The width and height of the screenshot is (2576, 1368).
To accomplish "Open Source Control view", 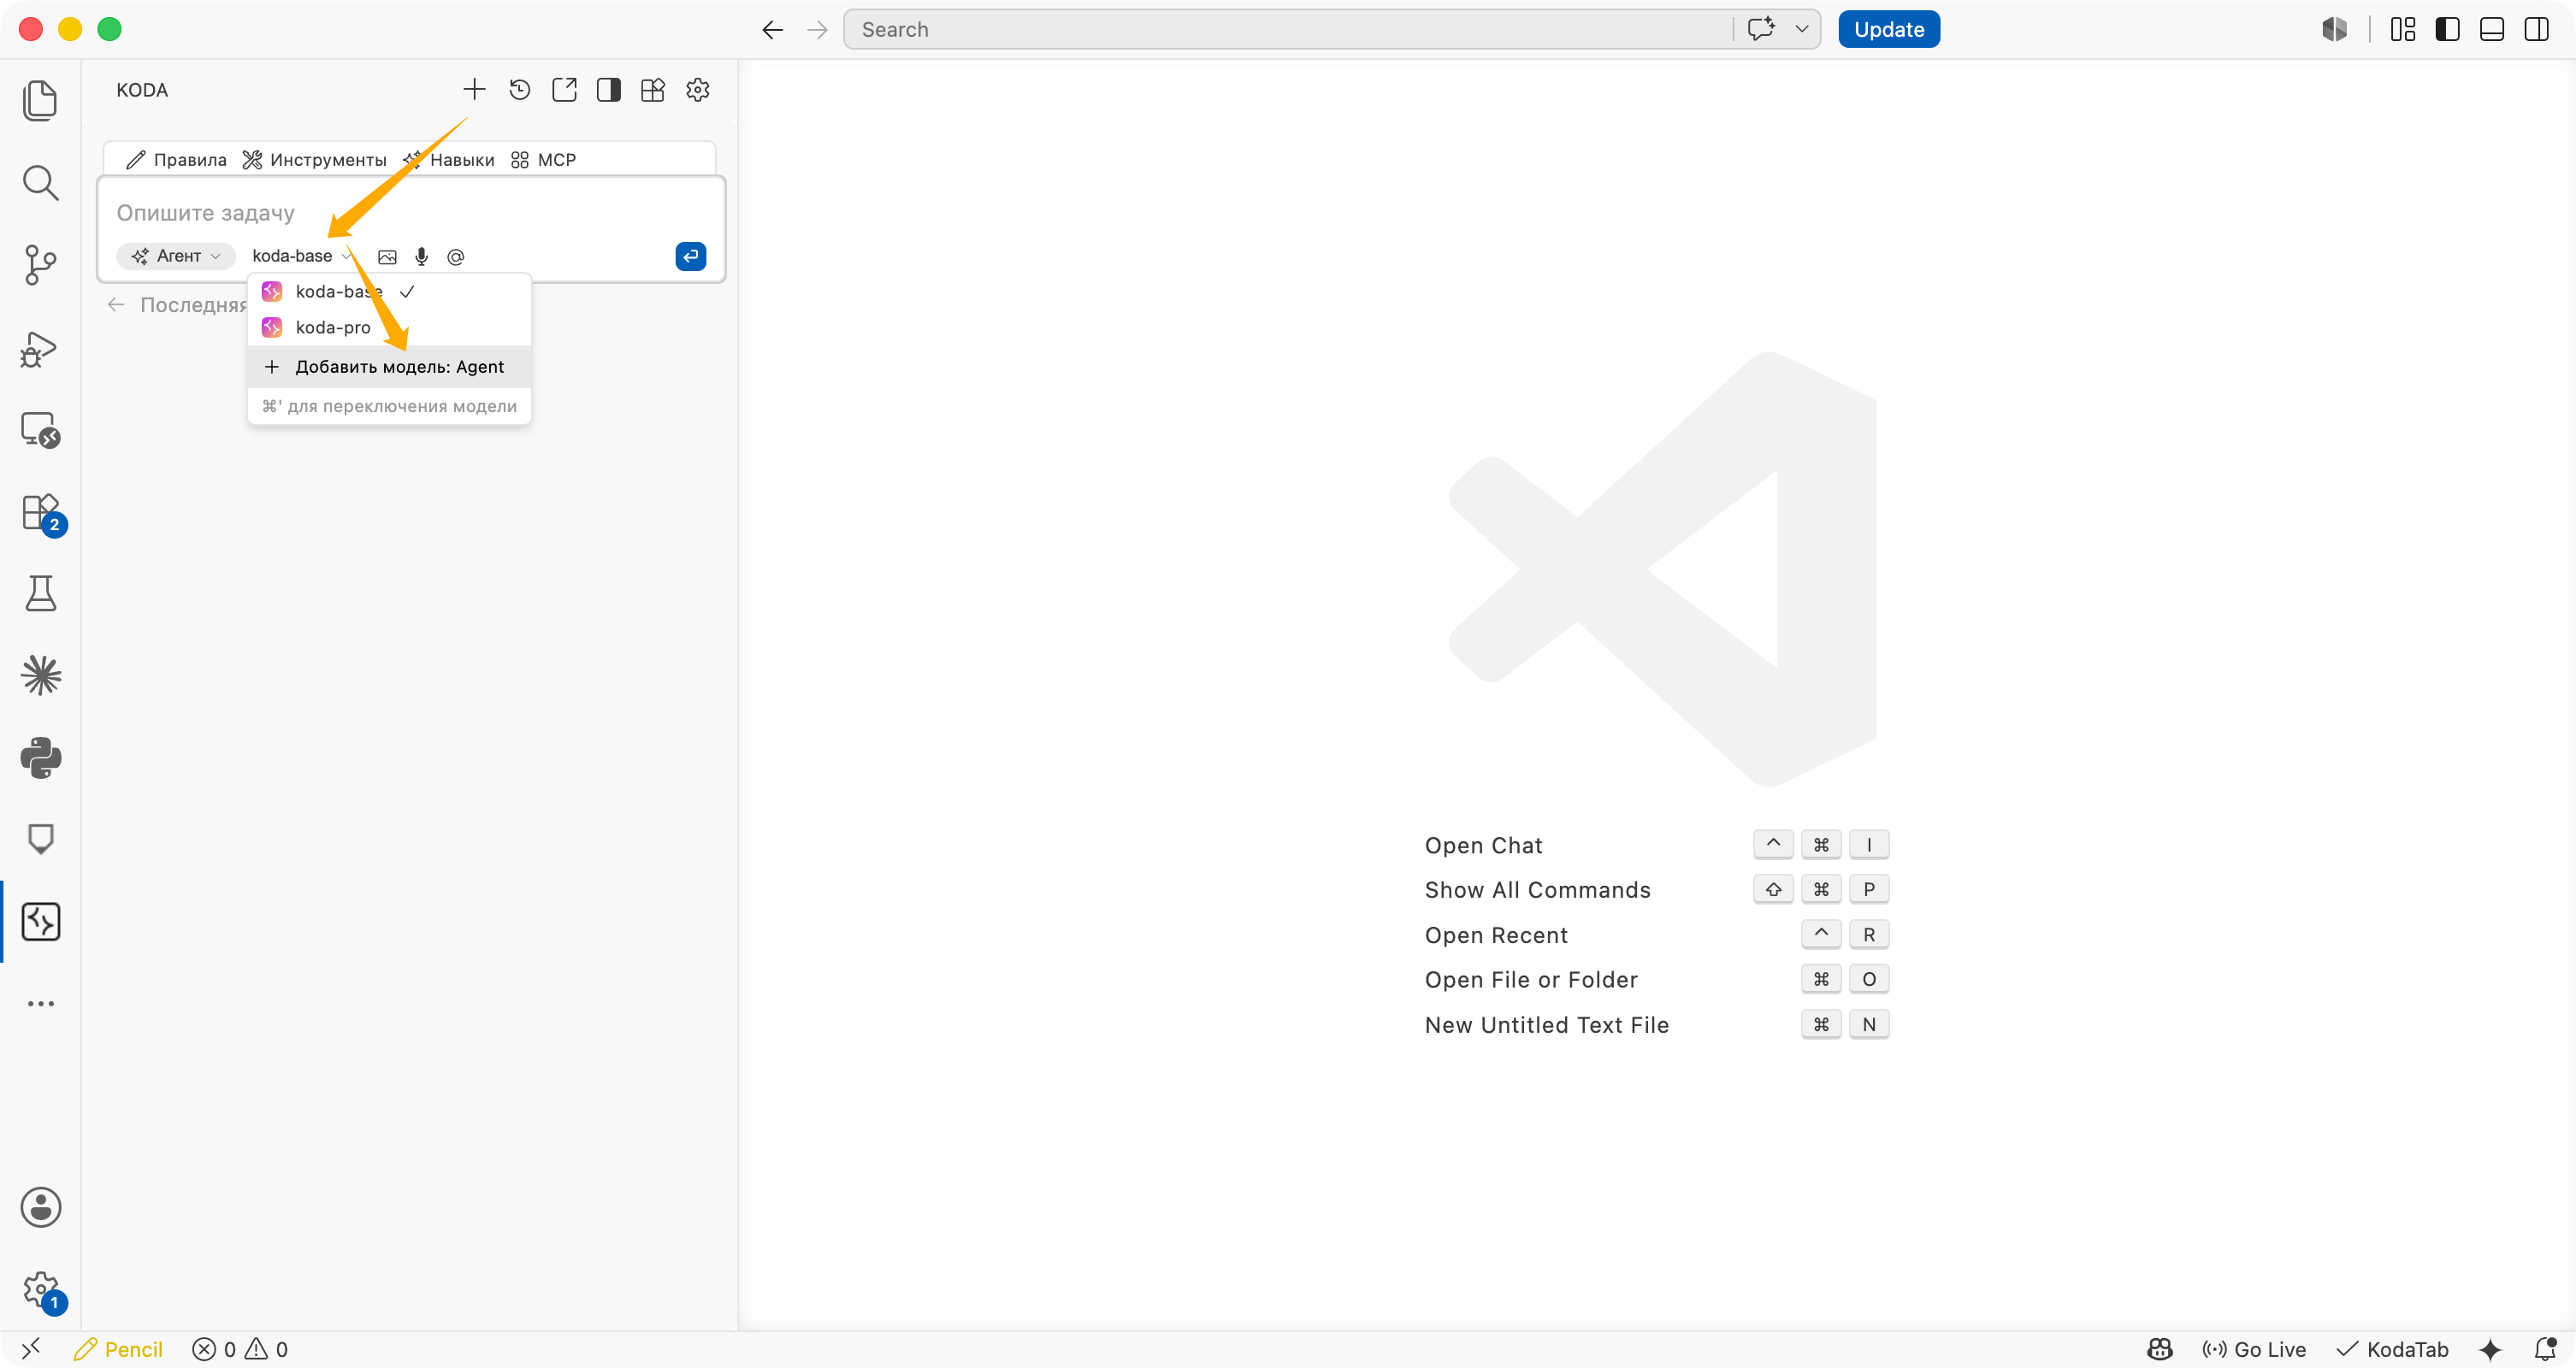I will coord(40,265).
